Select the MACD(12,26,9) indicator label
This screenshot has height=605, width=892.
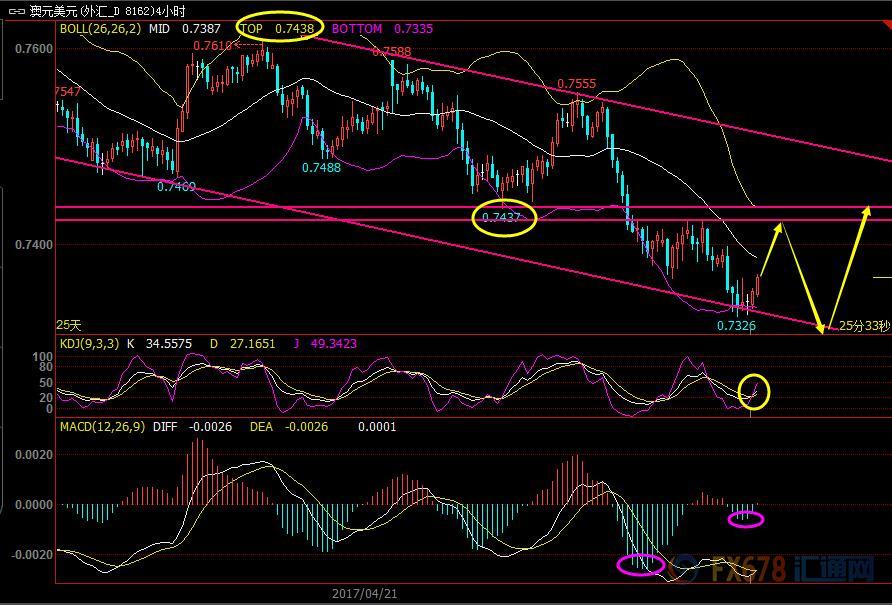pyautogui.click(x=103, y=427)
